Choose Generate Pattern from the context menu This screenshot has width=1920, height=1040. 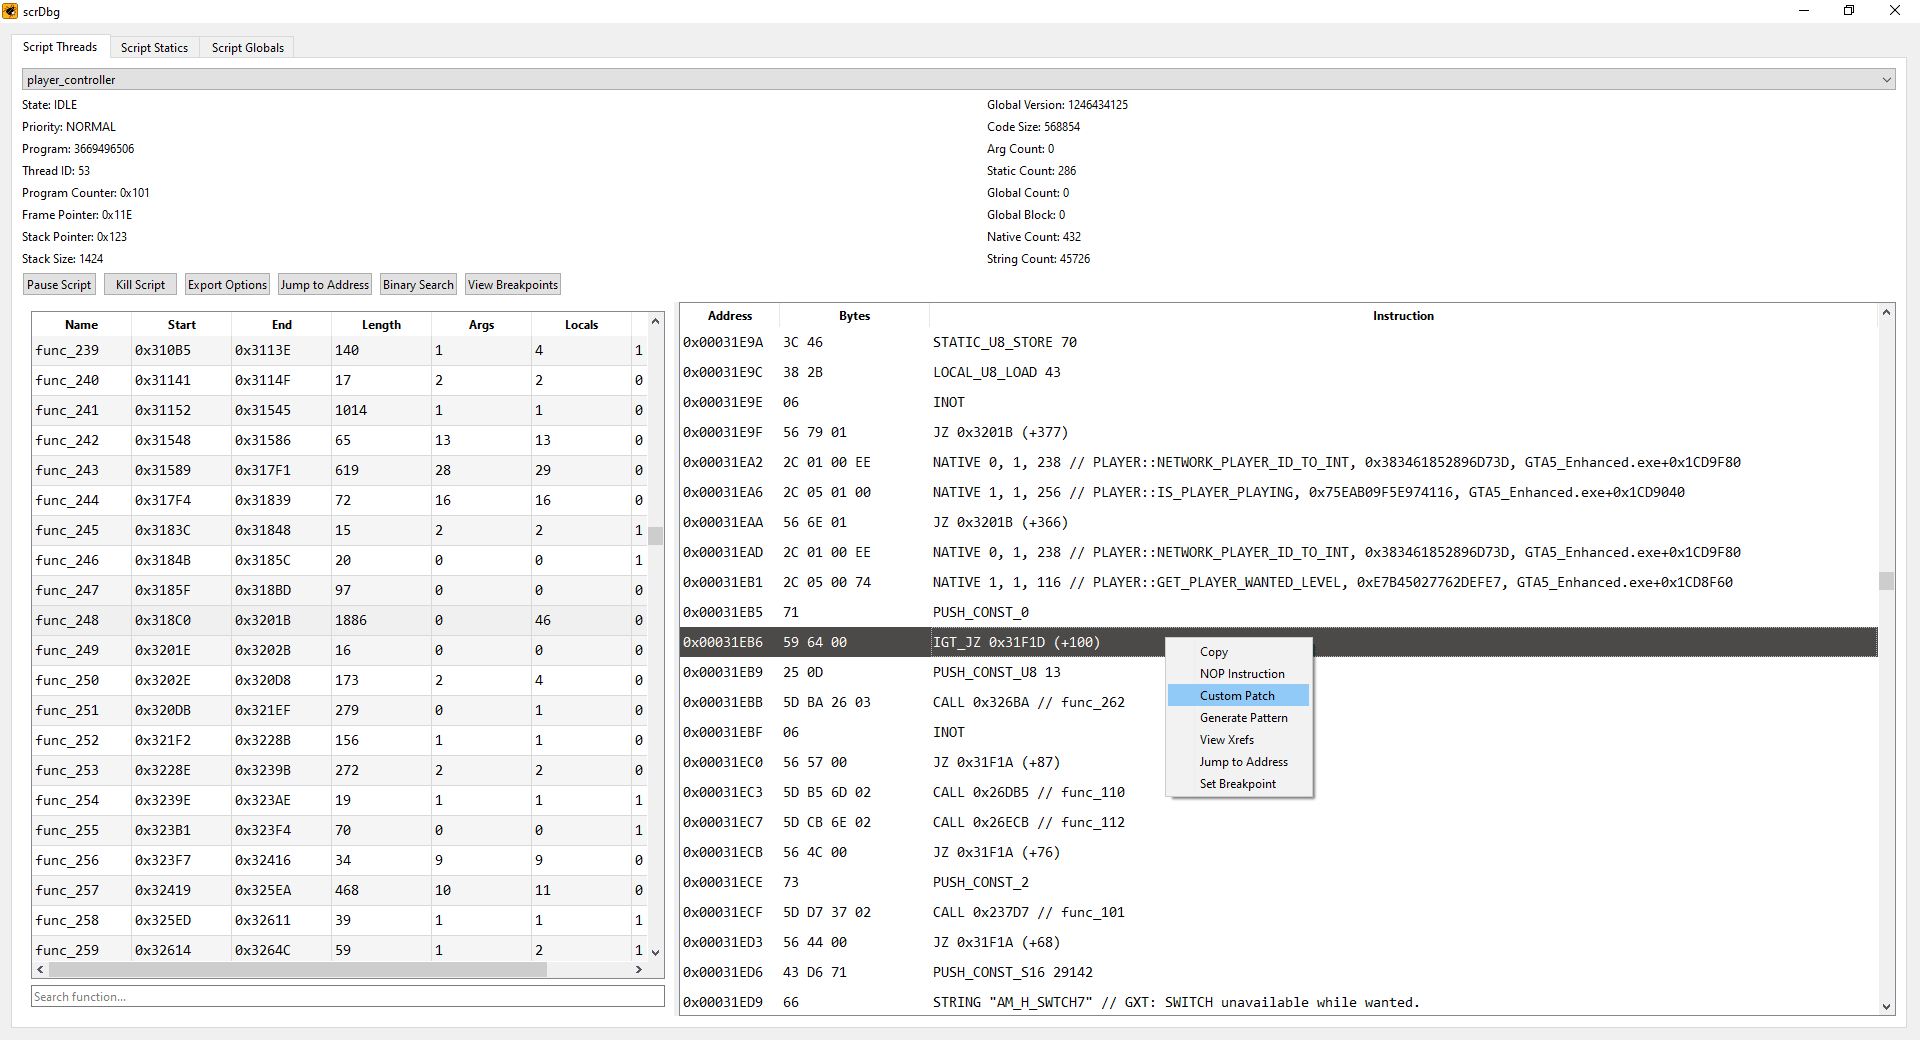tap(1243, 718)
